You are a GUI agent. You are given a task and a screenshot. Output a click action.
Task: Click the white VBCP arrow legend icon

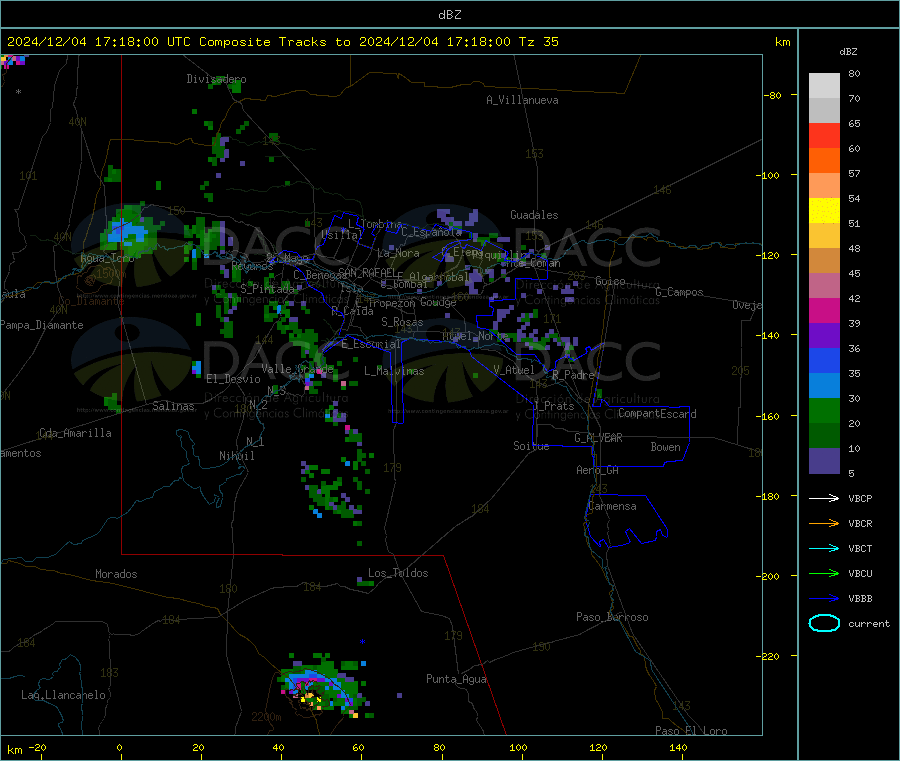[x=824, y=498]
